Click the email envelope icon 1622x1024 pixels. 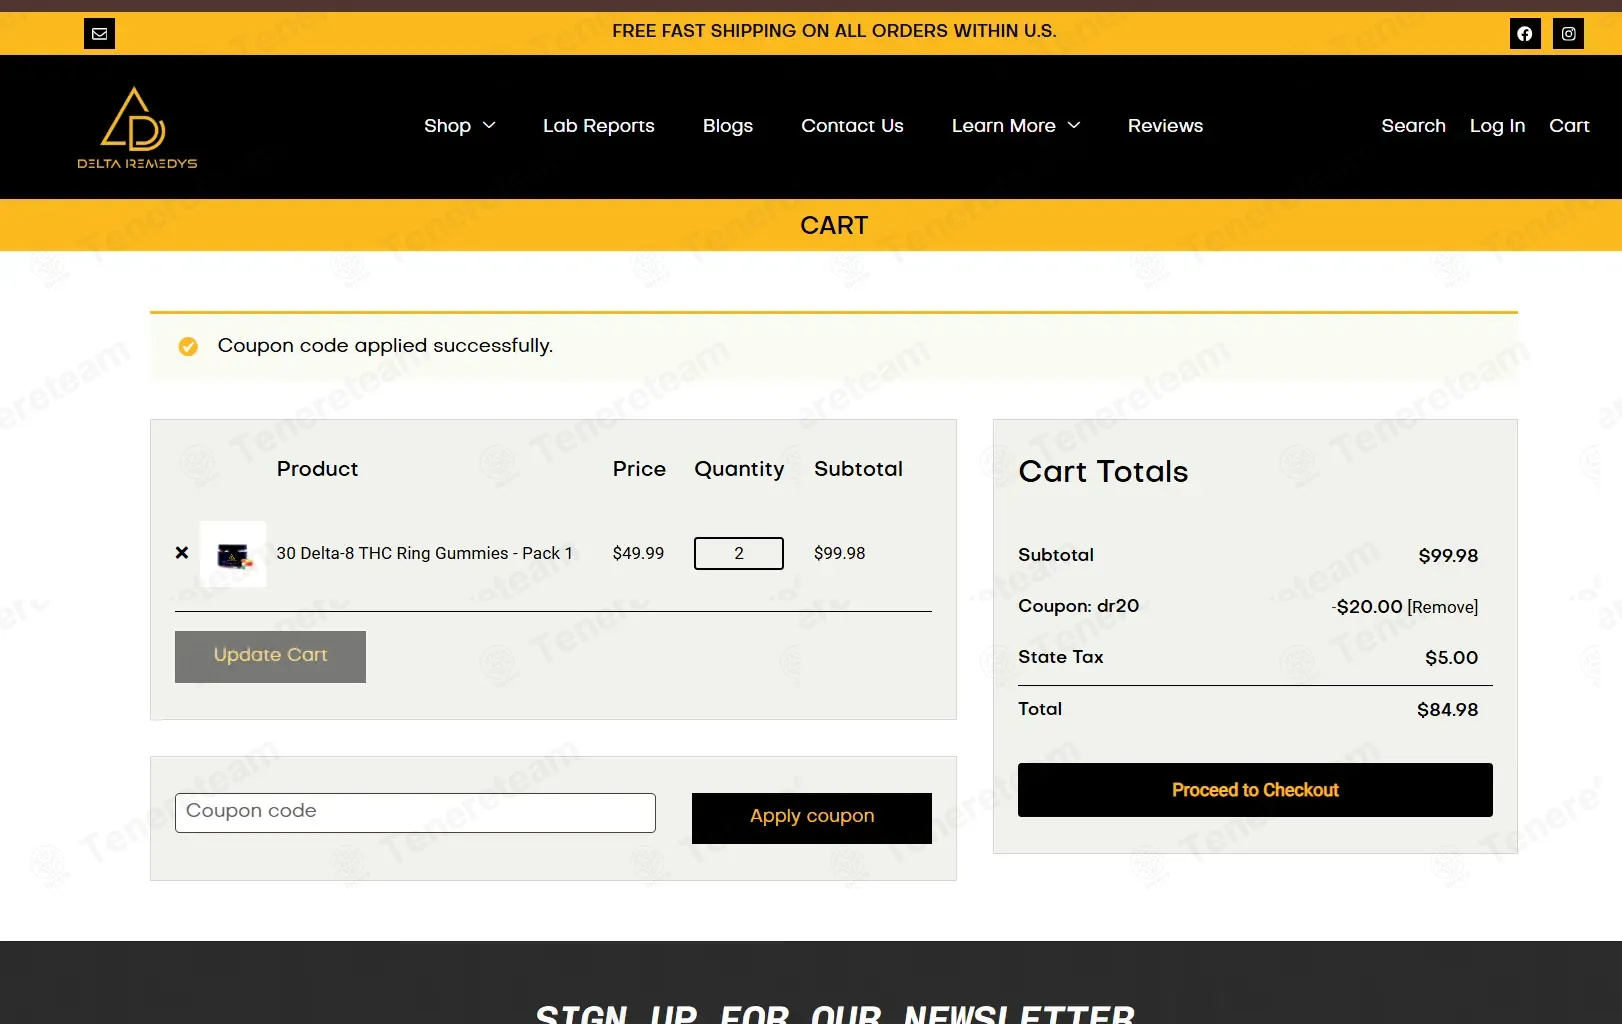coord(99,33)
